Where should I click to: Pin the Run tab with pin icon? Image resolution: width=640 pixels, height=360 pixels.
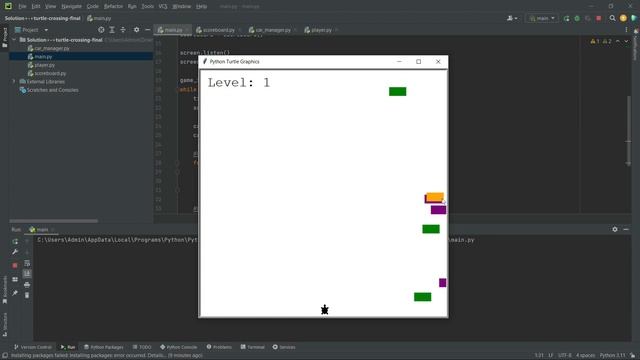click(15, 293)
